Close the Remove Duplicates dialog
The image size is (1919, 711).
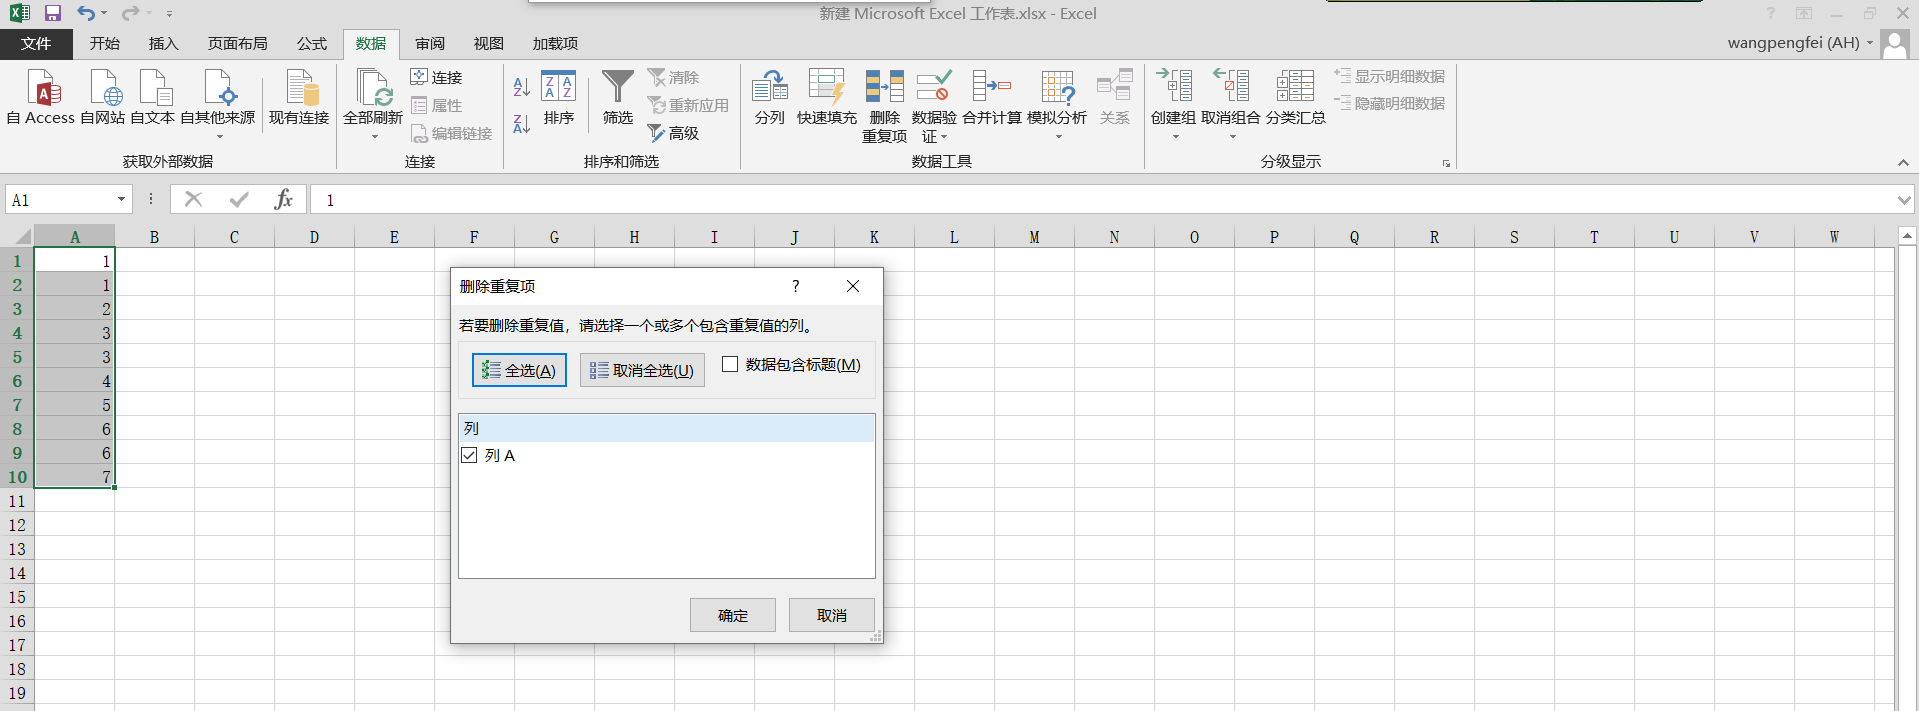point(853,286)
